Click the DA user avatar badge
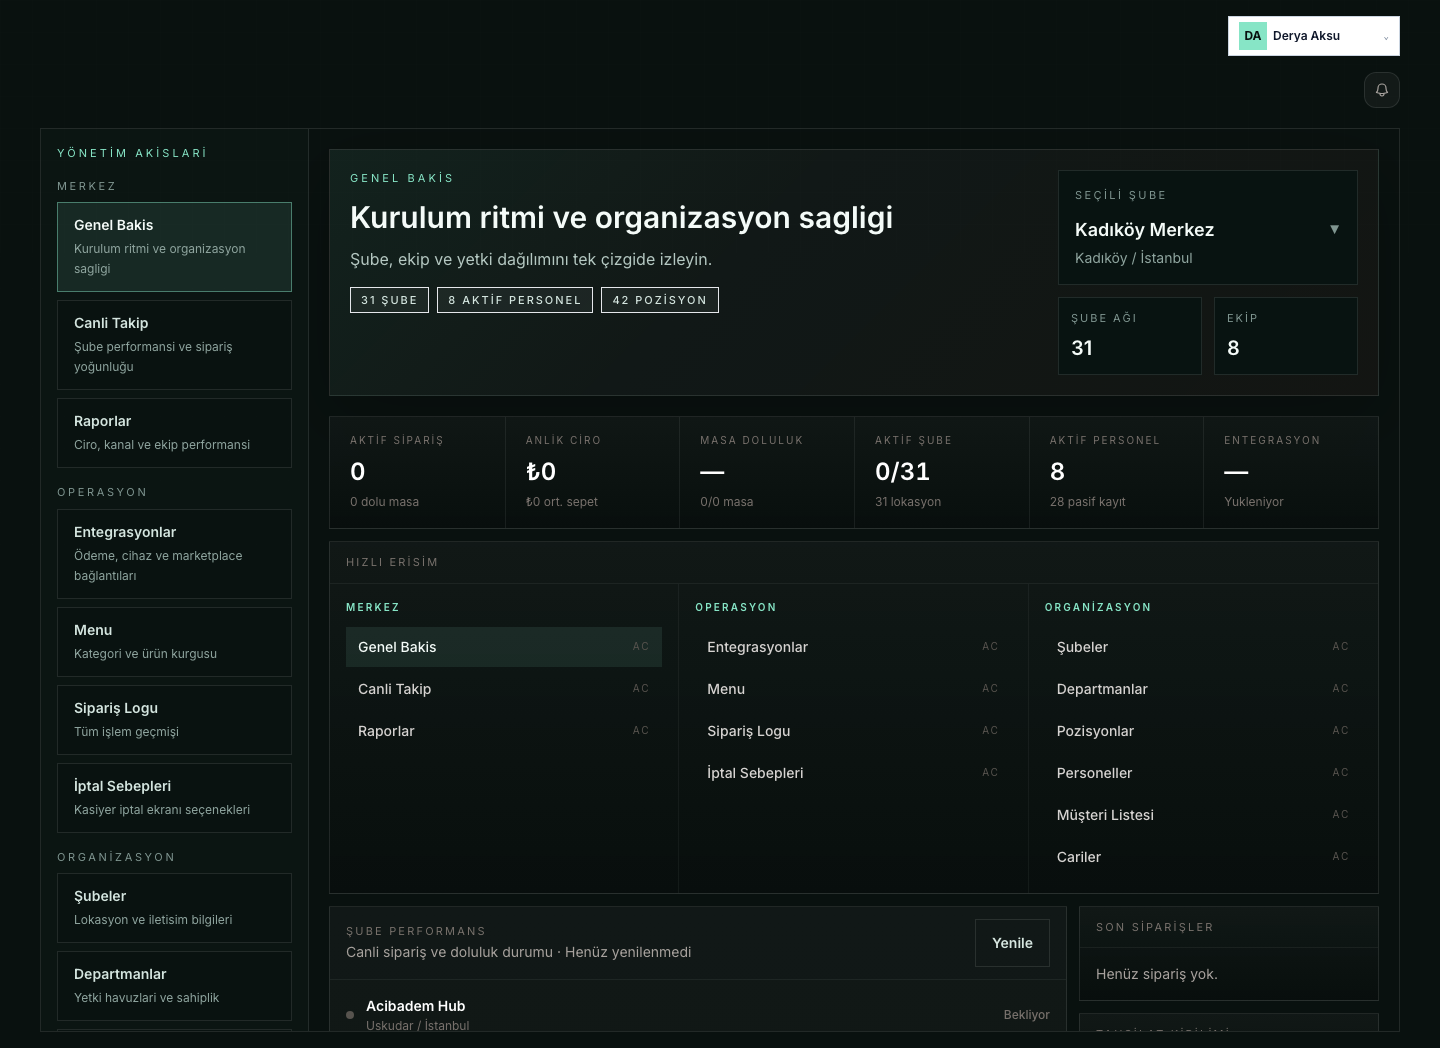 pos(1252,36)
